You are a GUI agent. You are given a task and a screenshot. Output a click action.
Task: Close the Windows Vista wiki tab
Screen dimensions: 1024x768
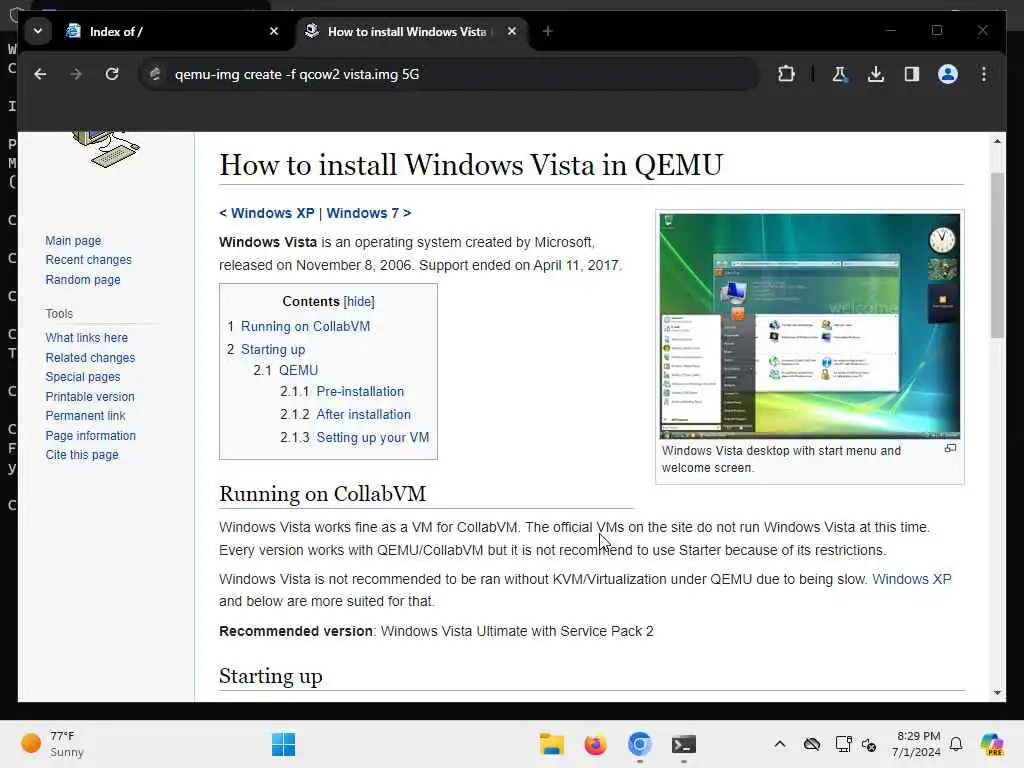click(512, 31)
